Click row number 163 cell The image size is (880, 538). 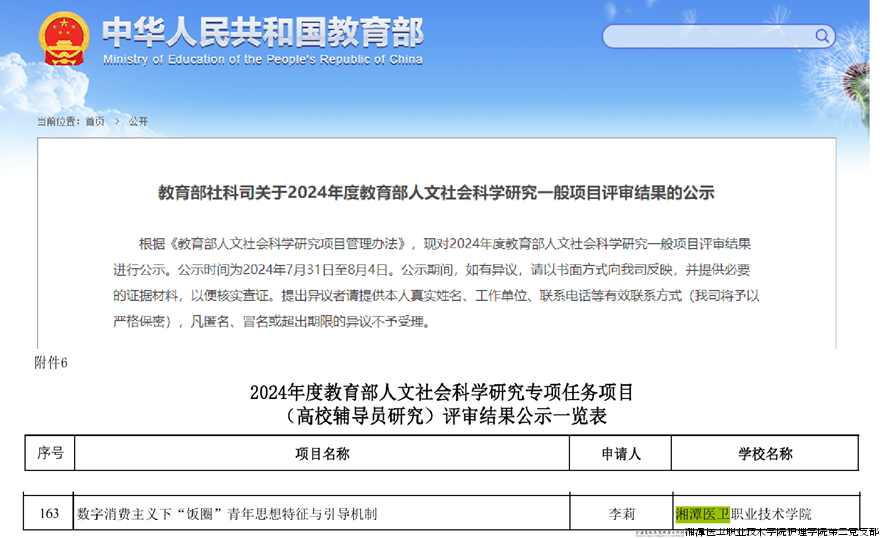50,514
